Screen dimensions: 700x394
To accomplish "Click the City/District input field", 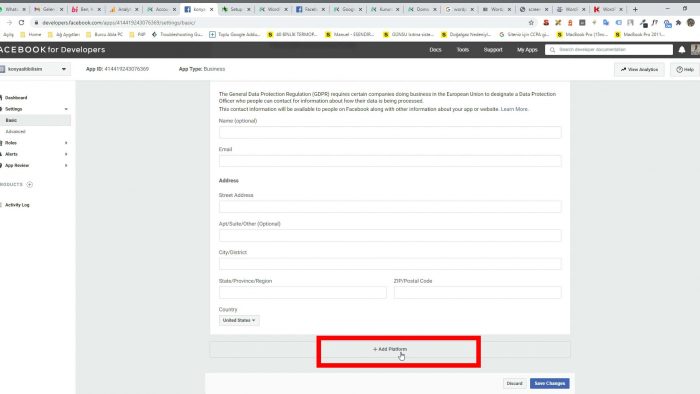I will pos(390,264).
